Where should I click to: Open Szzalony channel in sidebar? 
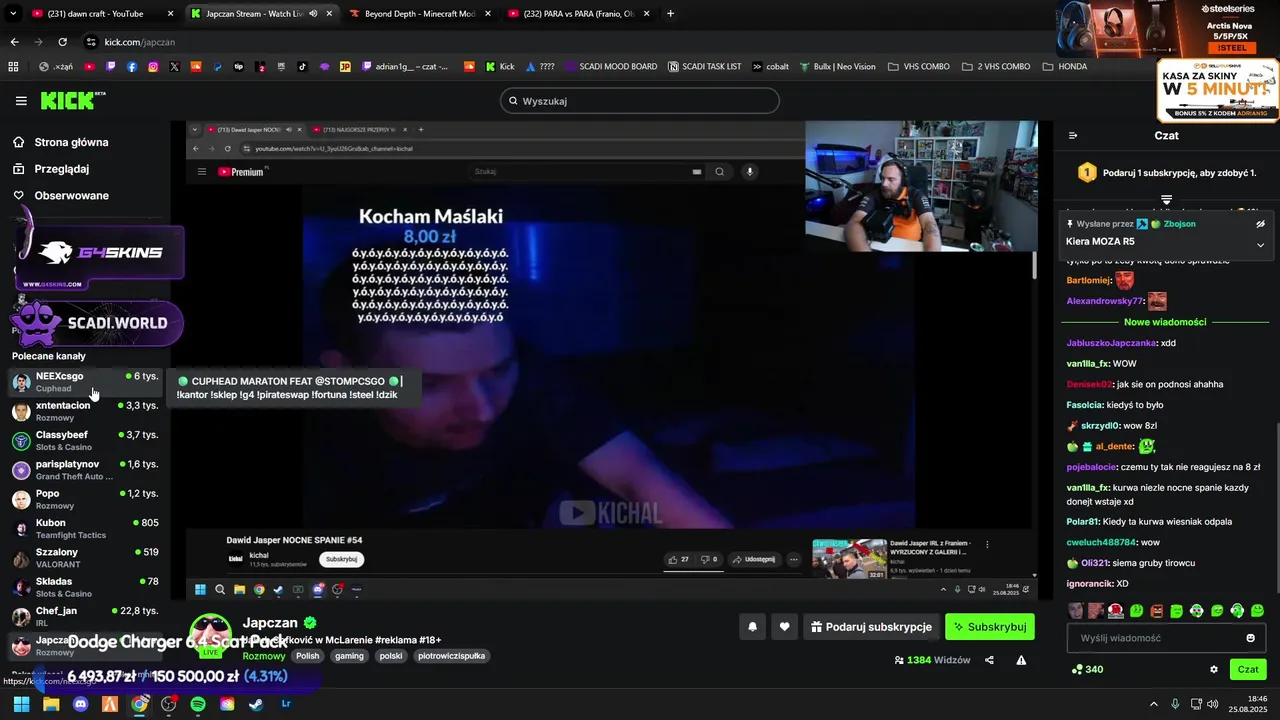(x=85, y=558)
